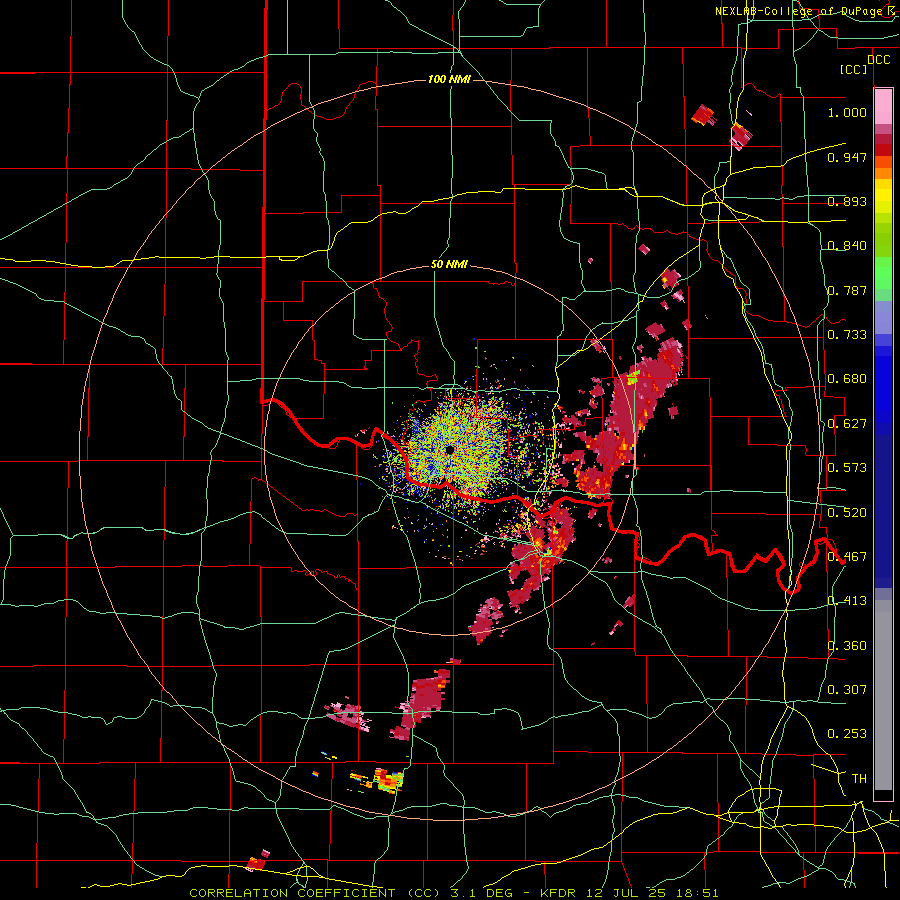Click the 0.947 scale value
The width and height of the screenshot is (900, 900).
(847, 157)
